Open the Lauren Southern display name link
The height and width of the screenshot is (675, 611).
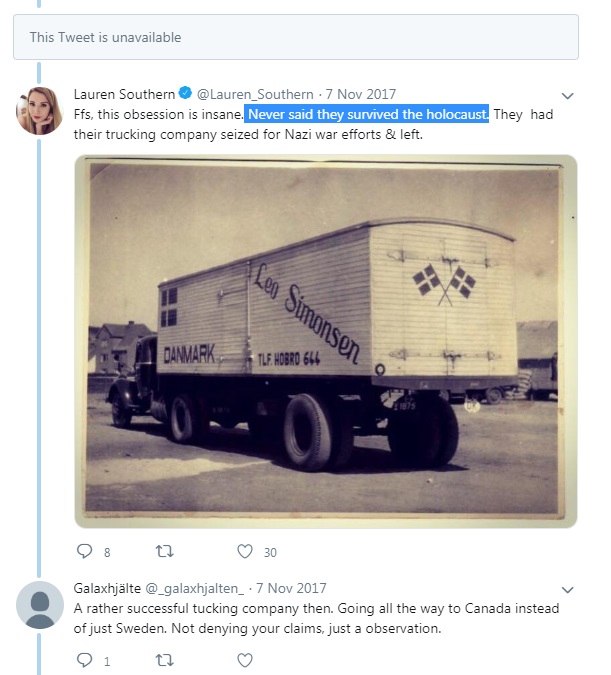click(x=124, y=94)
